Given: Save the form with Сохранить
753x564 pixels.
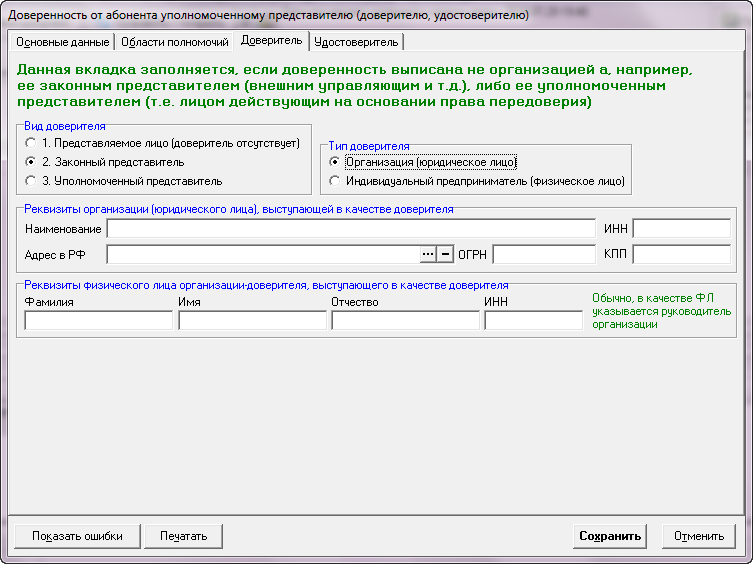Looking at the screenshot, I should (x=610, y=536).
